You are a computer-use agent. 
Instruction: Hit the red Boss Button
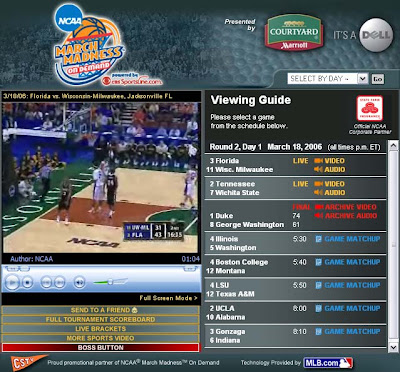click(101, 347)
